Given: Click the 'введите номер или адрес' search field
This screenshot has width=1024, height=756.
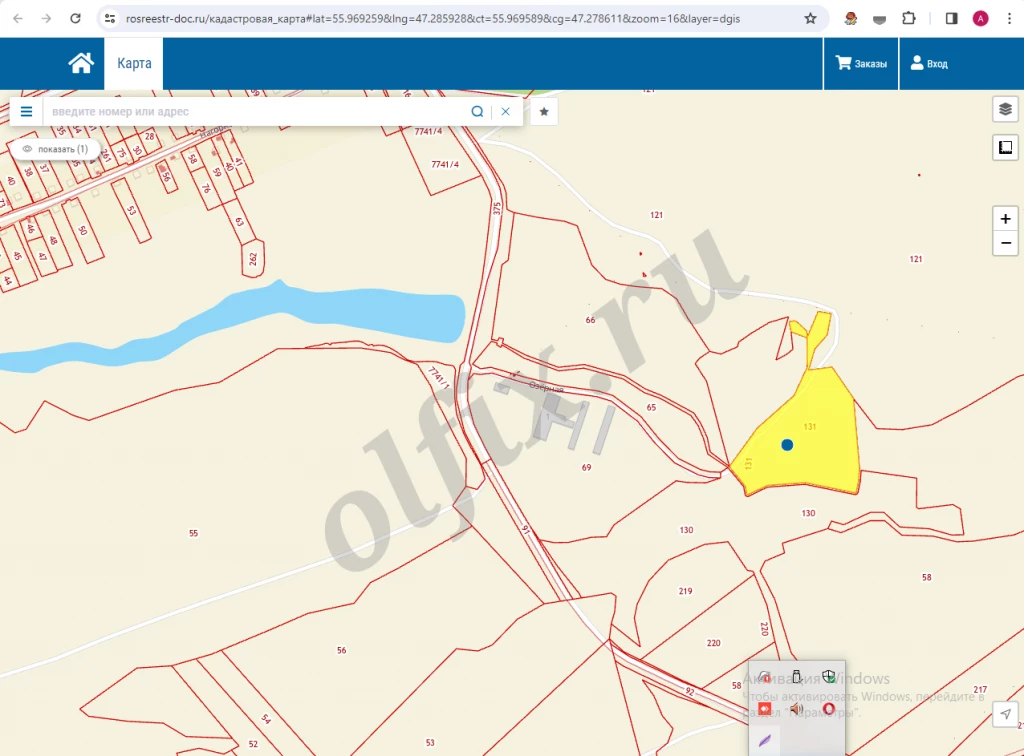Looking at the screenshot, I should click(x=255, y=111).
